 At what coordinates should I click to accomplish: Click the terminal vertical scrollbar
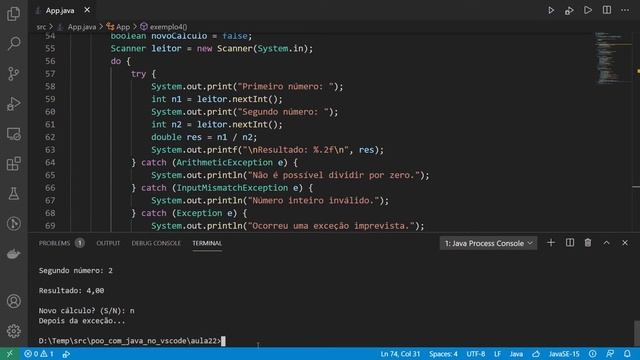coord(636,333)
